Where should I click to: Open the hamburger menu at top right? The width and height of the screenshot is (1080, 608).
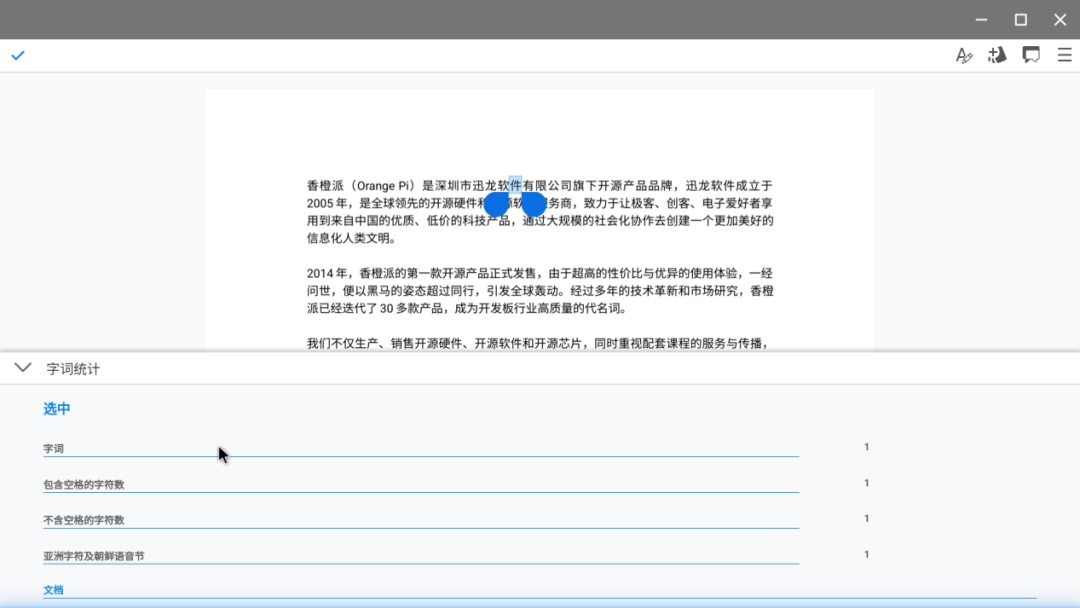(x=1063, y=55)
